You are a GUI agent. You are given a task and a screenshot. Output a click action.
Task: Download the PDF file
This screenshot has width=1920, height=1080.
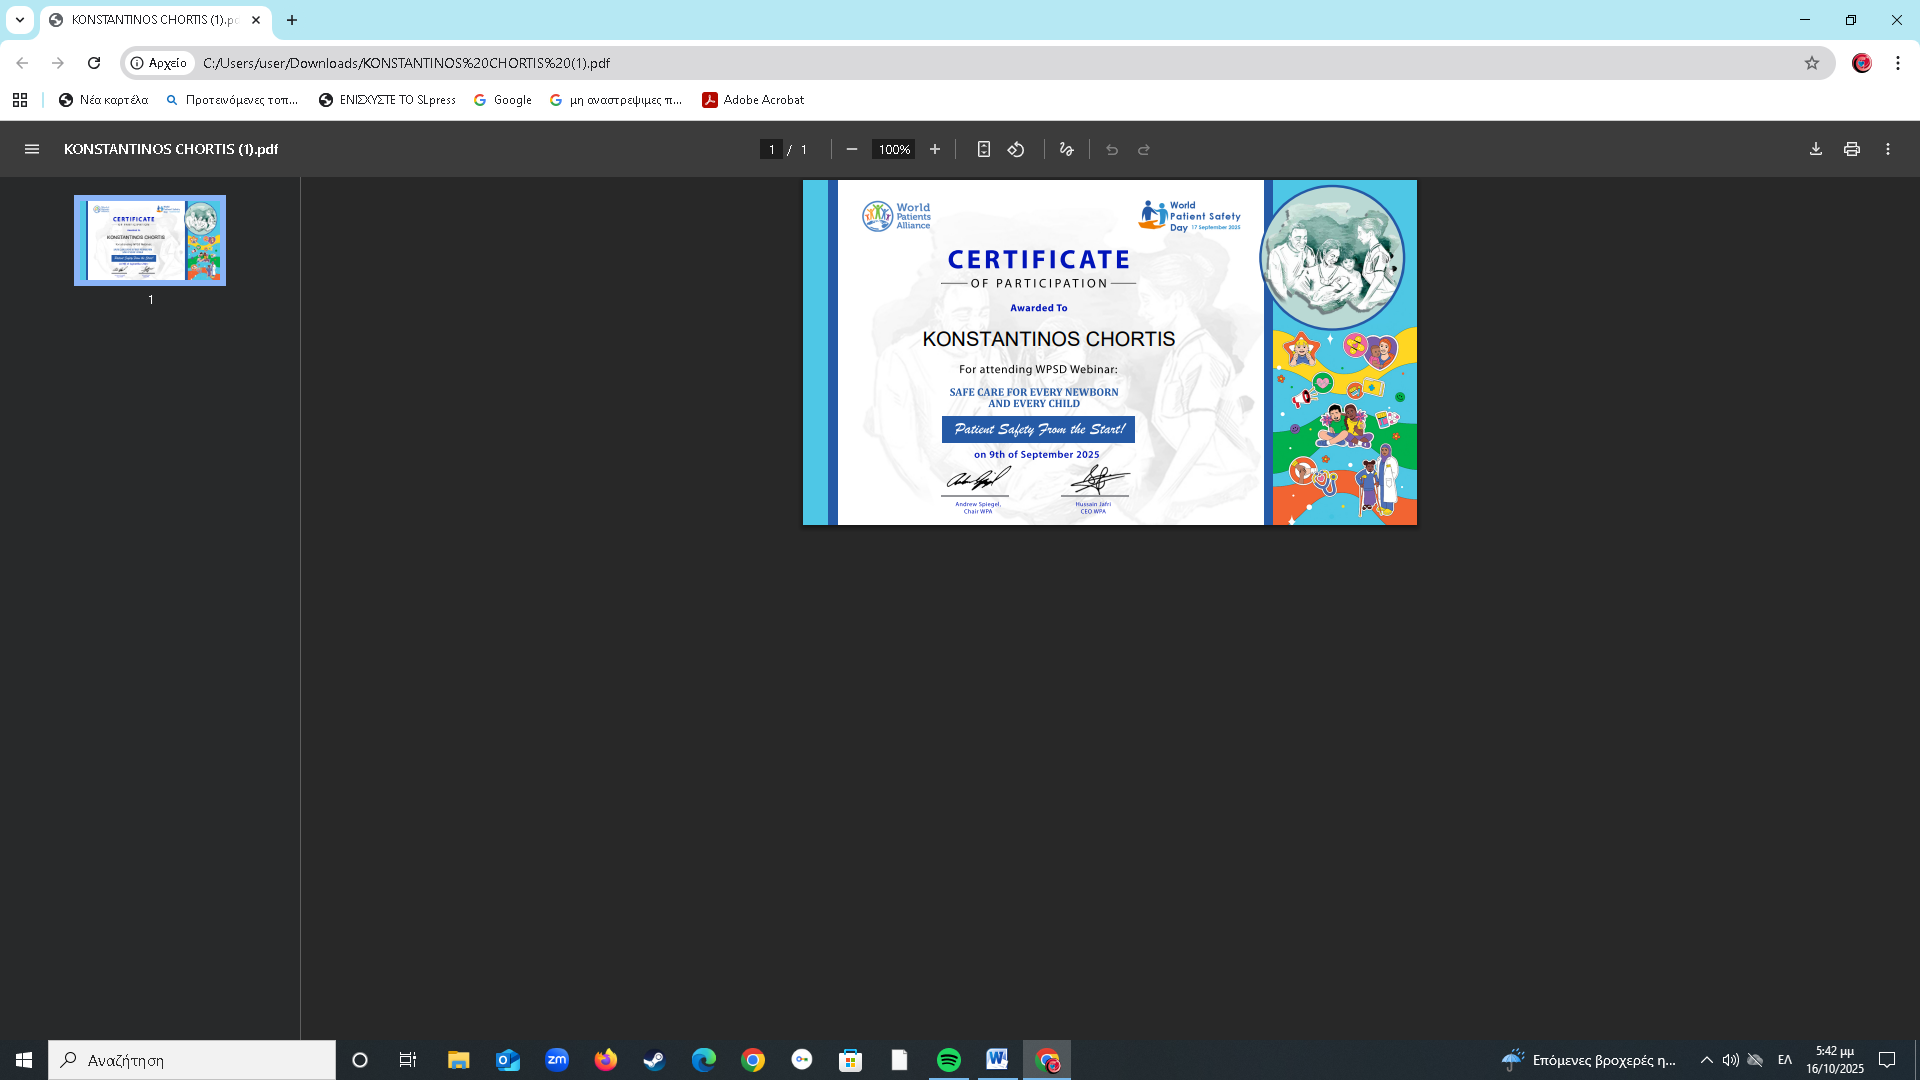[x=1816, y=149]
